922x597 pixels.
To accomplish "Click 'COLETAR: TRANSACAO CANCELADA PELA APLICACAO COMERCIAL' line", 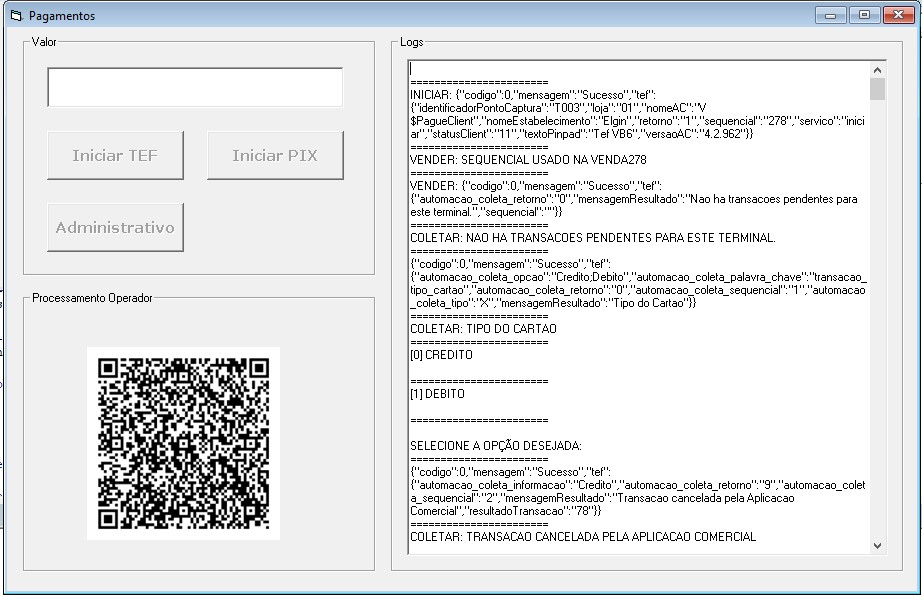I will click(583, 536).
